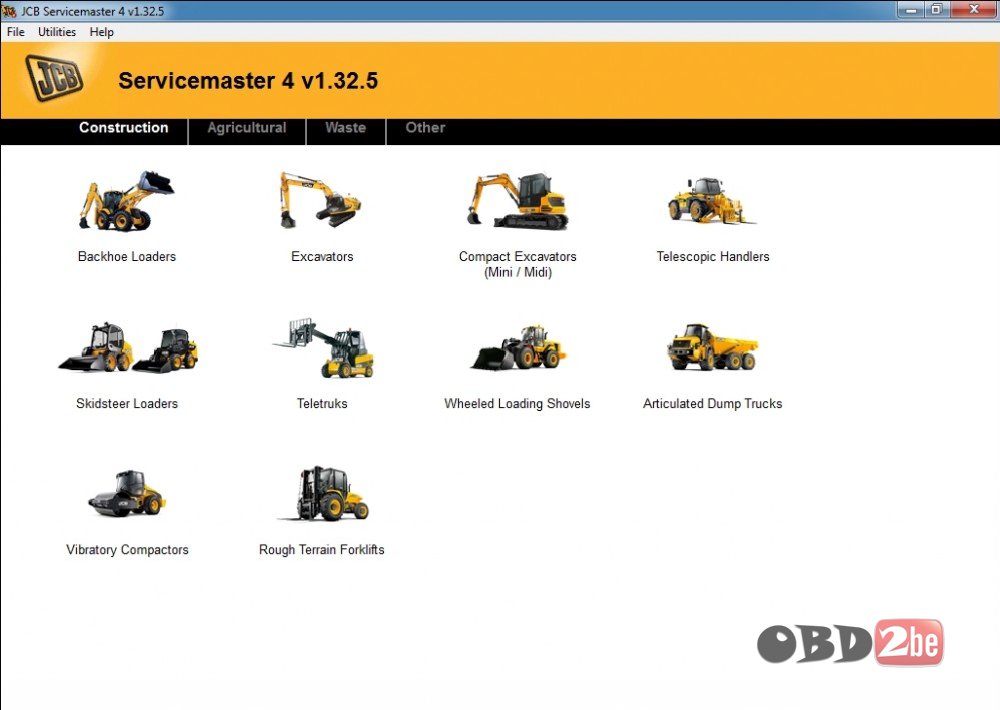The width and height of the screenshot is (1000, 710).
Task: Open the Backhoe Loaders machine icon
Action: pos(126,200)
